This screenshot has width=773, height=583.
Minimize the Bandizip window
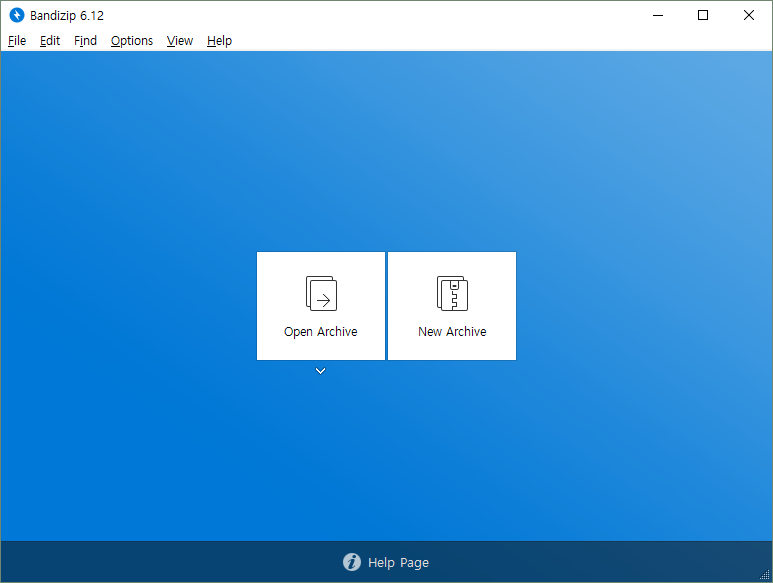(657, 15)
